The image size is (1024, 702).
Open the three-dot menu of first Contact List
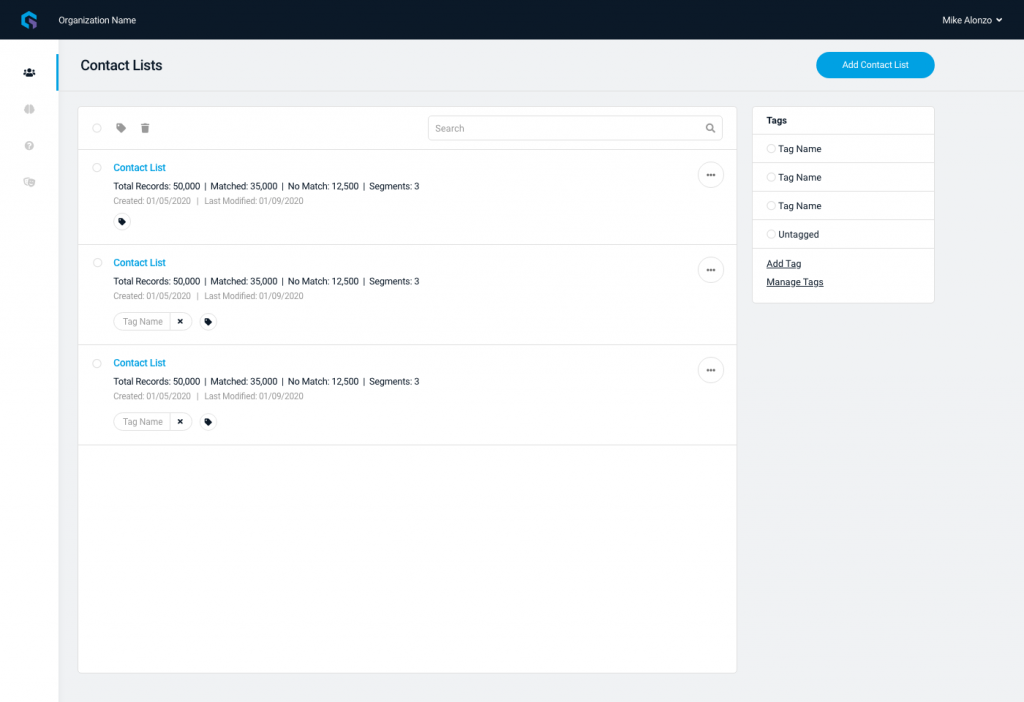coord(711,175)
